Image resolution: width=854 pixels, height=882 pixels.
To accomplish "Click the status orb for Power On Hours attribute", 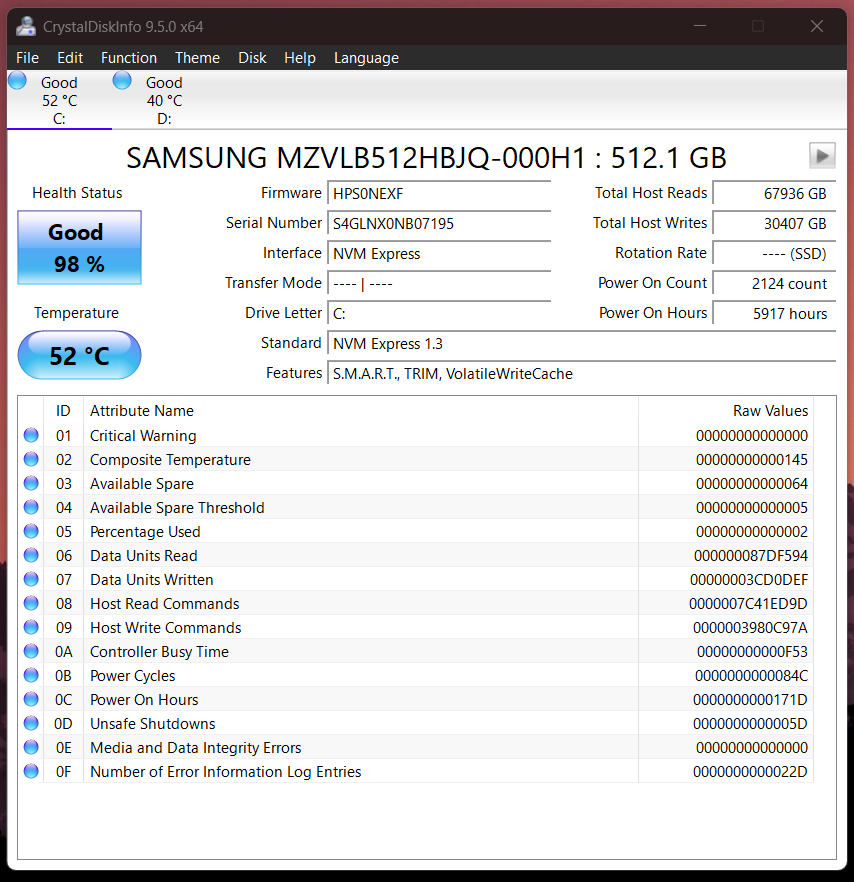I will click(31, 699).
